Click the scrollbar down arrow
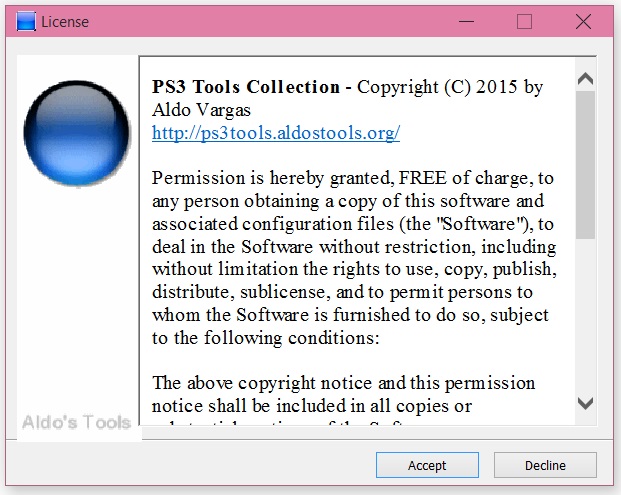 [x=585, y=404]
